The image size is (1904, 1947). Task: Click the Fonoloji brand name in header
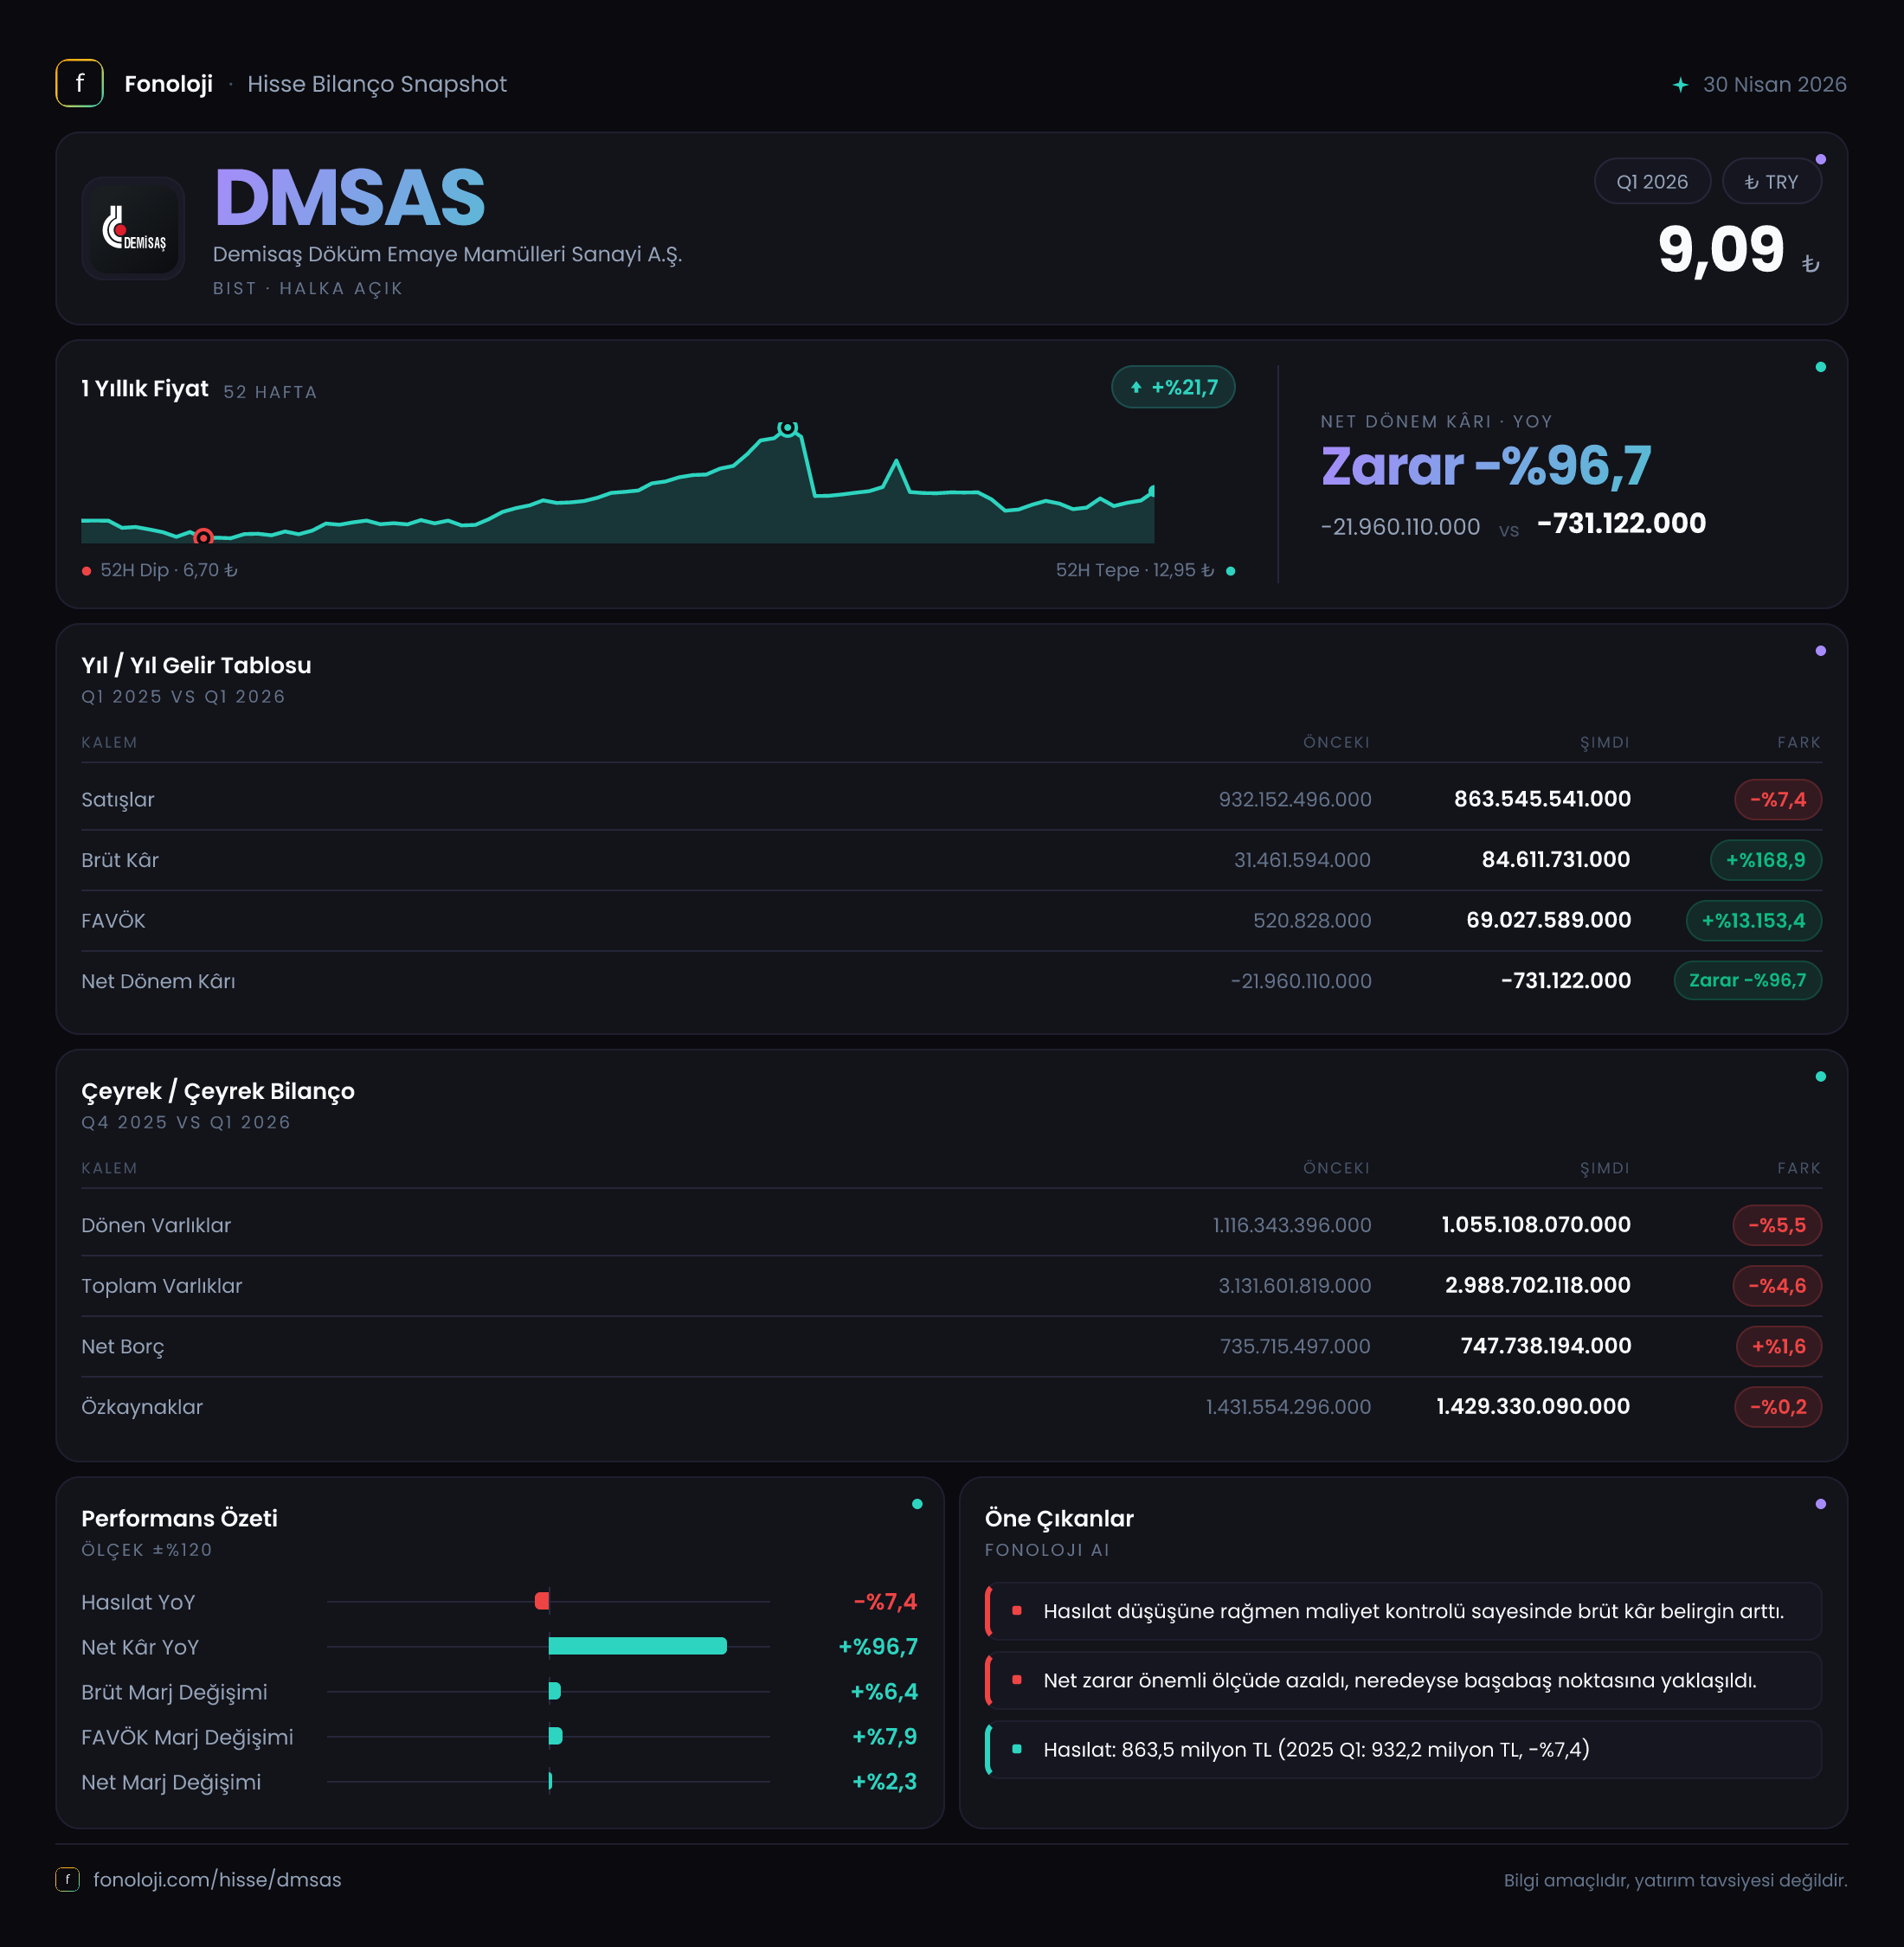168,84
